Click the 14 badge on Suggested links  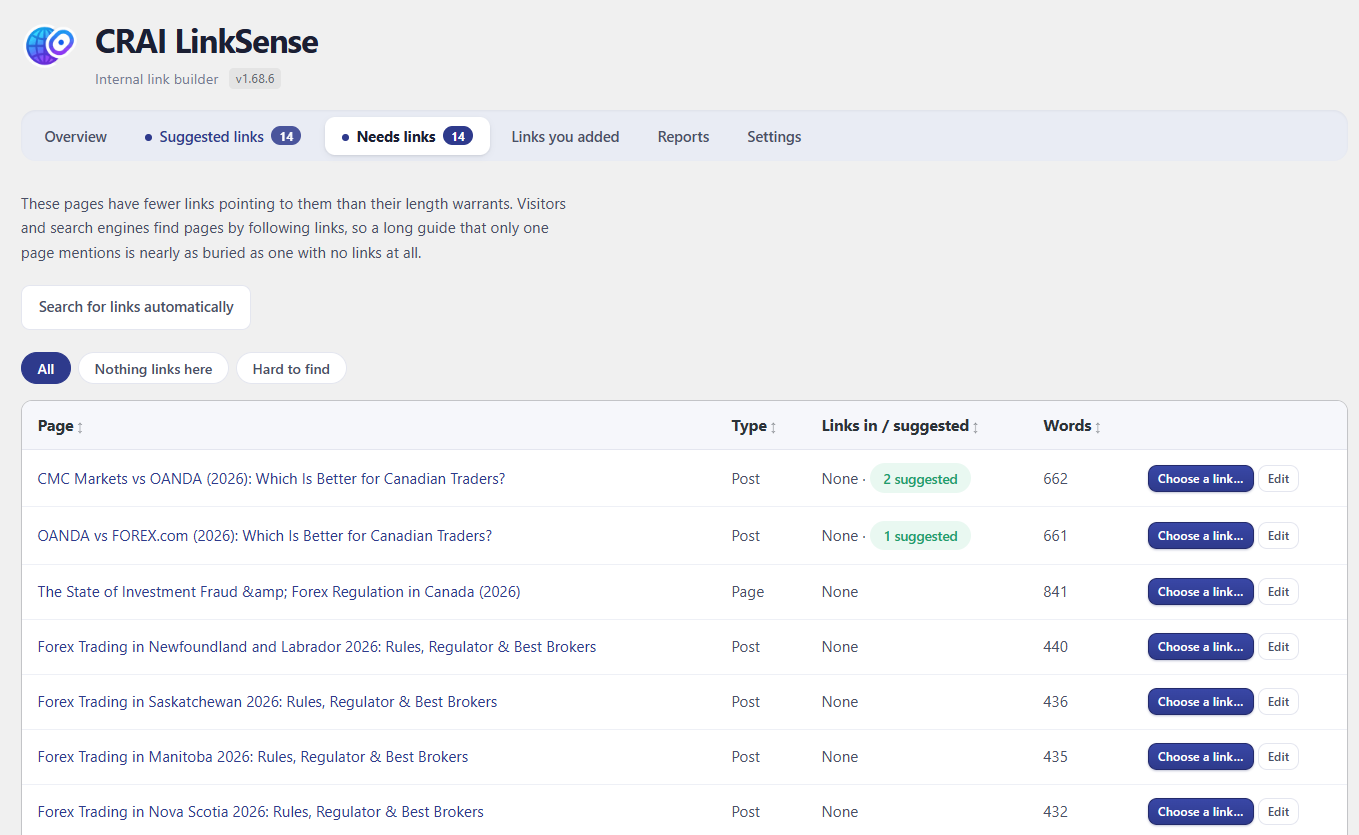[286, 137]
